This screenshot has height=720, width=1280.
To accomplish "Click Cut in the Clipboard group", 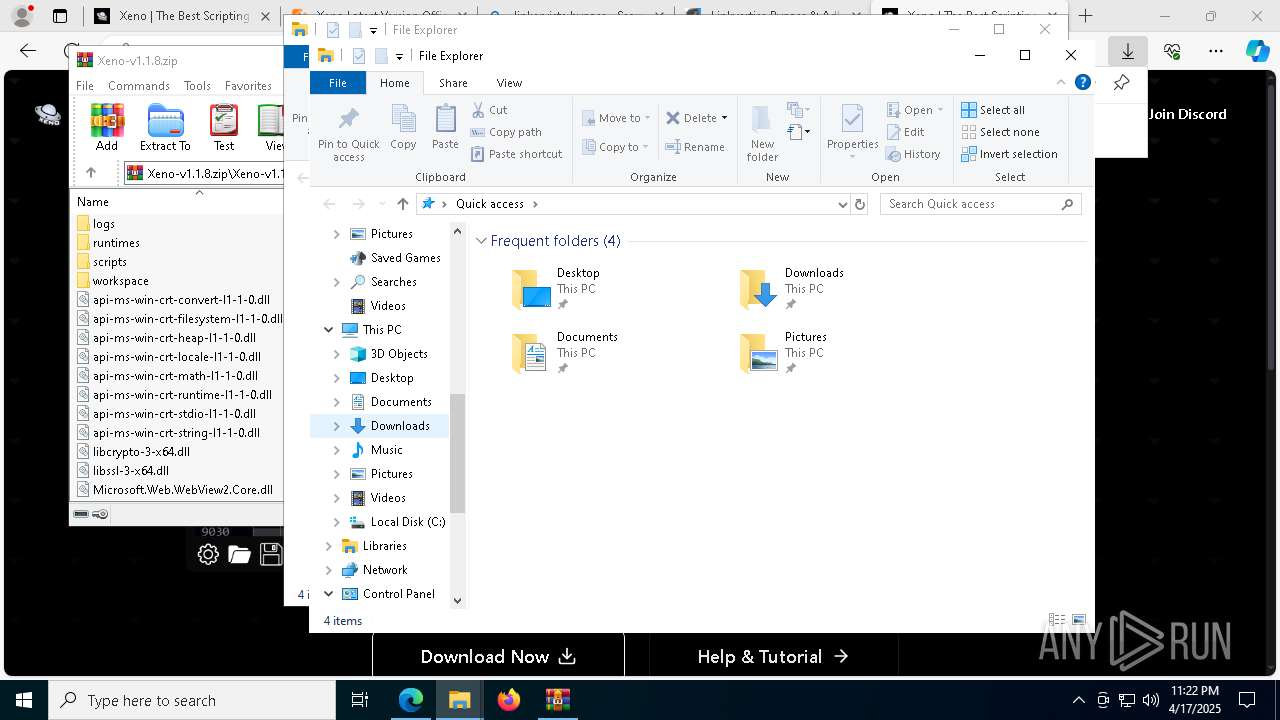I will click(489, 110).
